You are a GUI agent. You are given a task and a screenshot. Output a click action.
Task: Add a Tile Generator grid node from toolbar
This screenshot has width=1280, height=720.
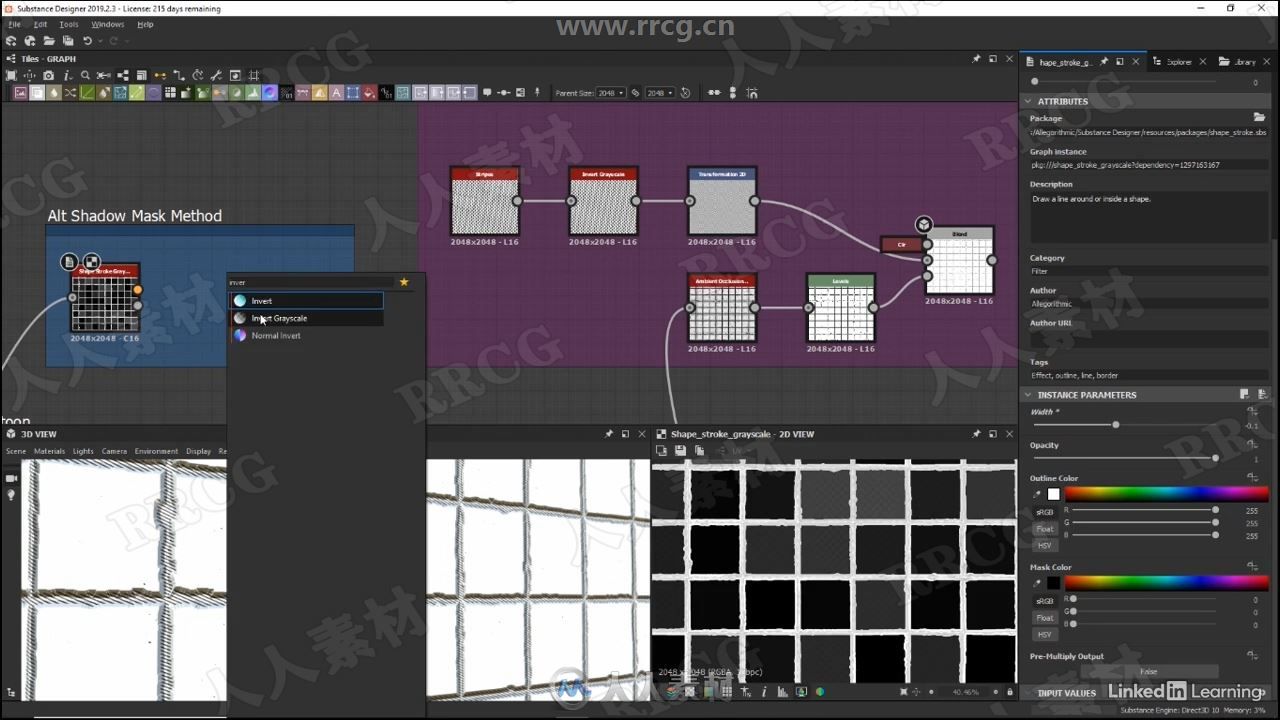click(170, 93)
